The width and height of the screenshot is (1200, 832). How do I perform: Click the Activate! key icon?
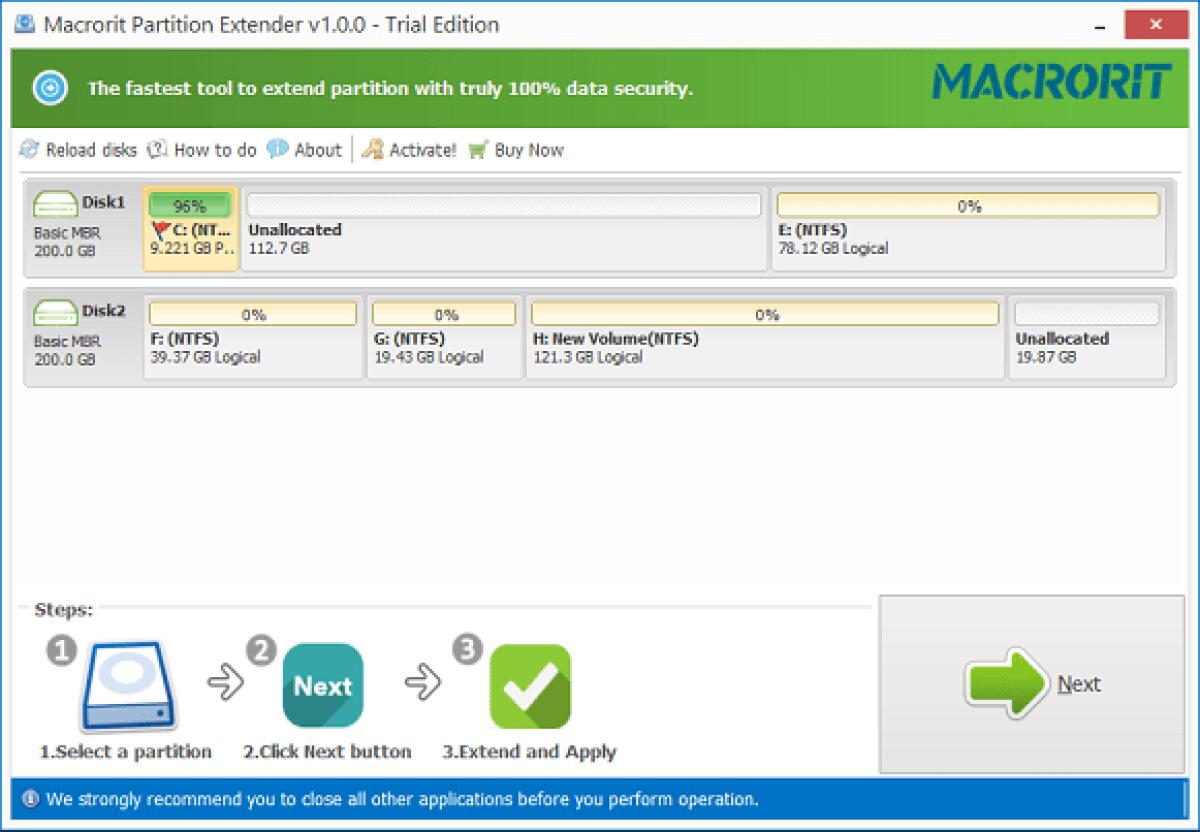click(372, 150)
